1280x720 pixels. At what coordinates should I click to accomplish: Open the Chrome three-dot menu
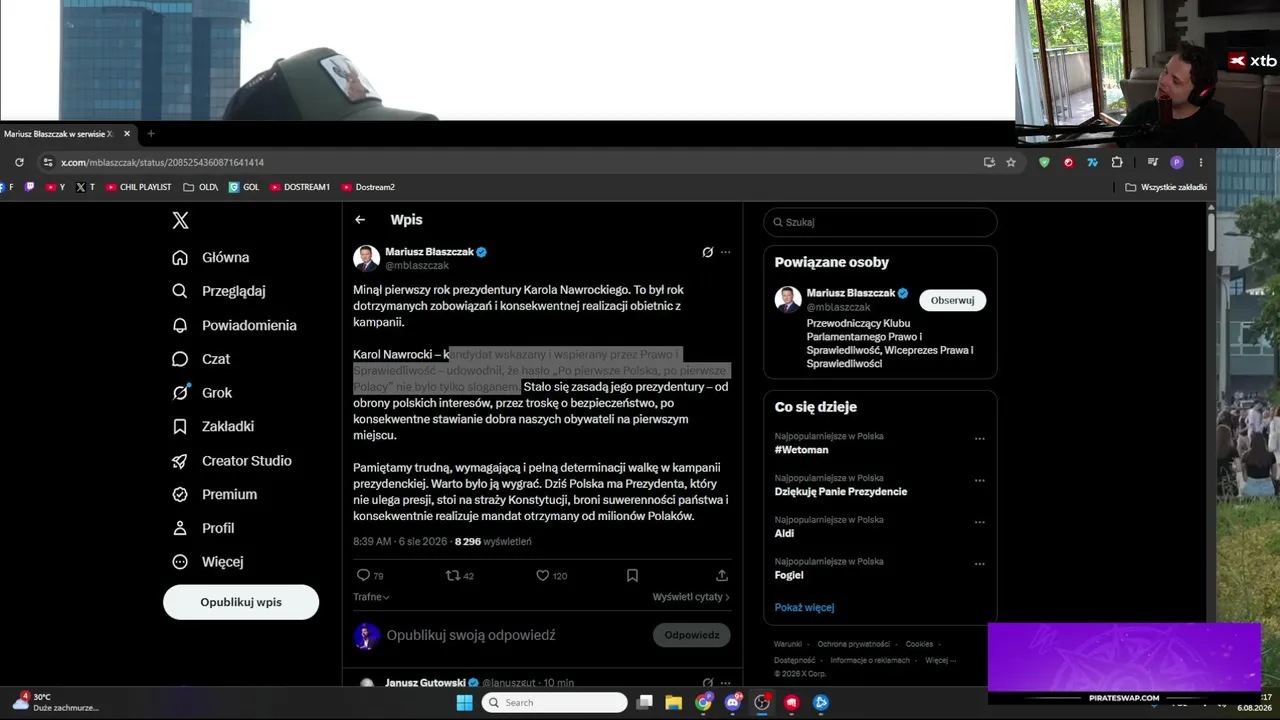pyautogui.click(x=1201, y=162)
